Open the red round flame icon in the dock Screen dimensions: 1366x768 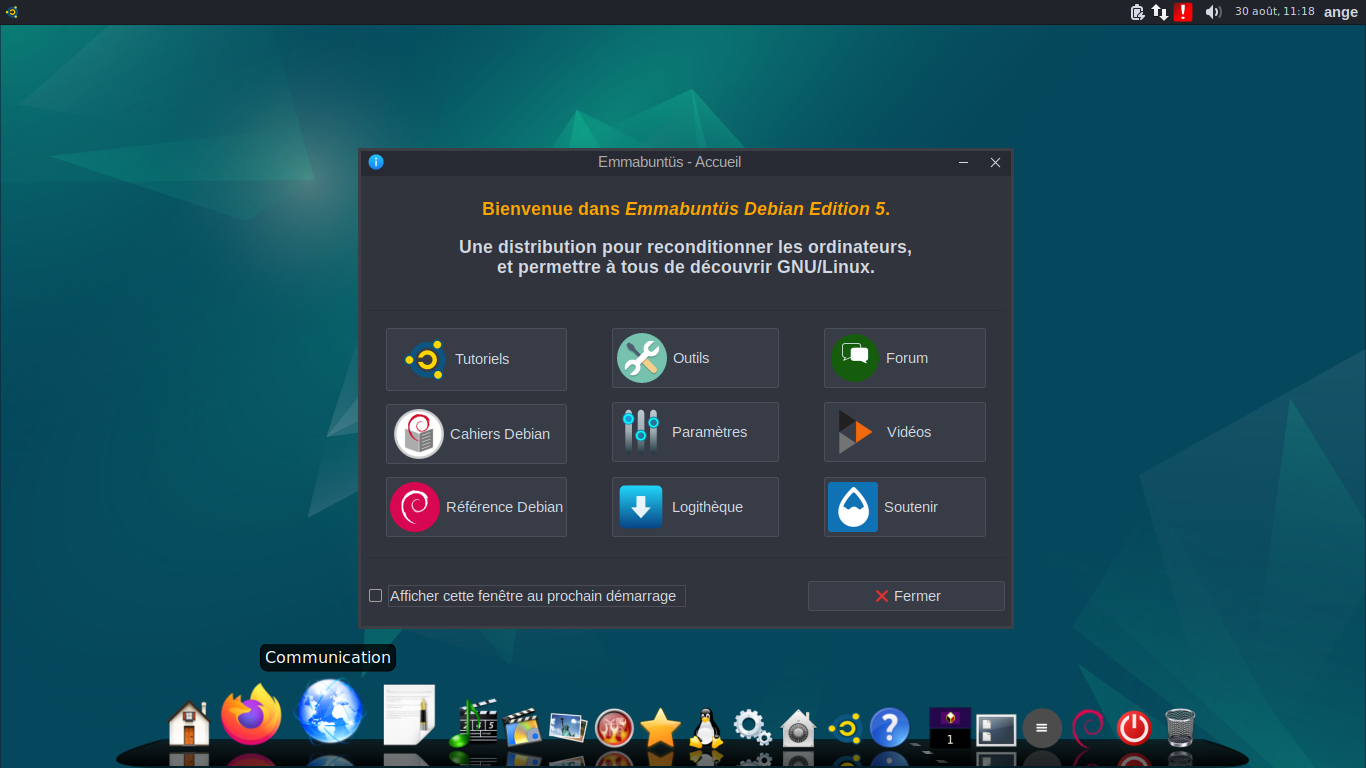pos(614,728)
